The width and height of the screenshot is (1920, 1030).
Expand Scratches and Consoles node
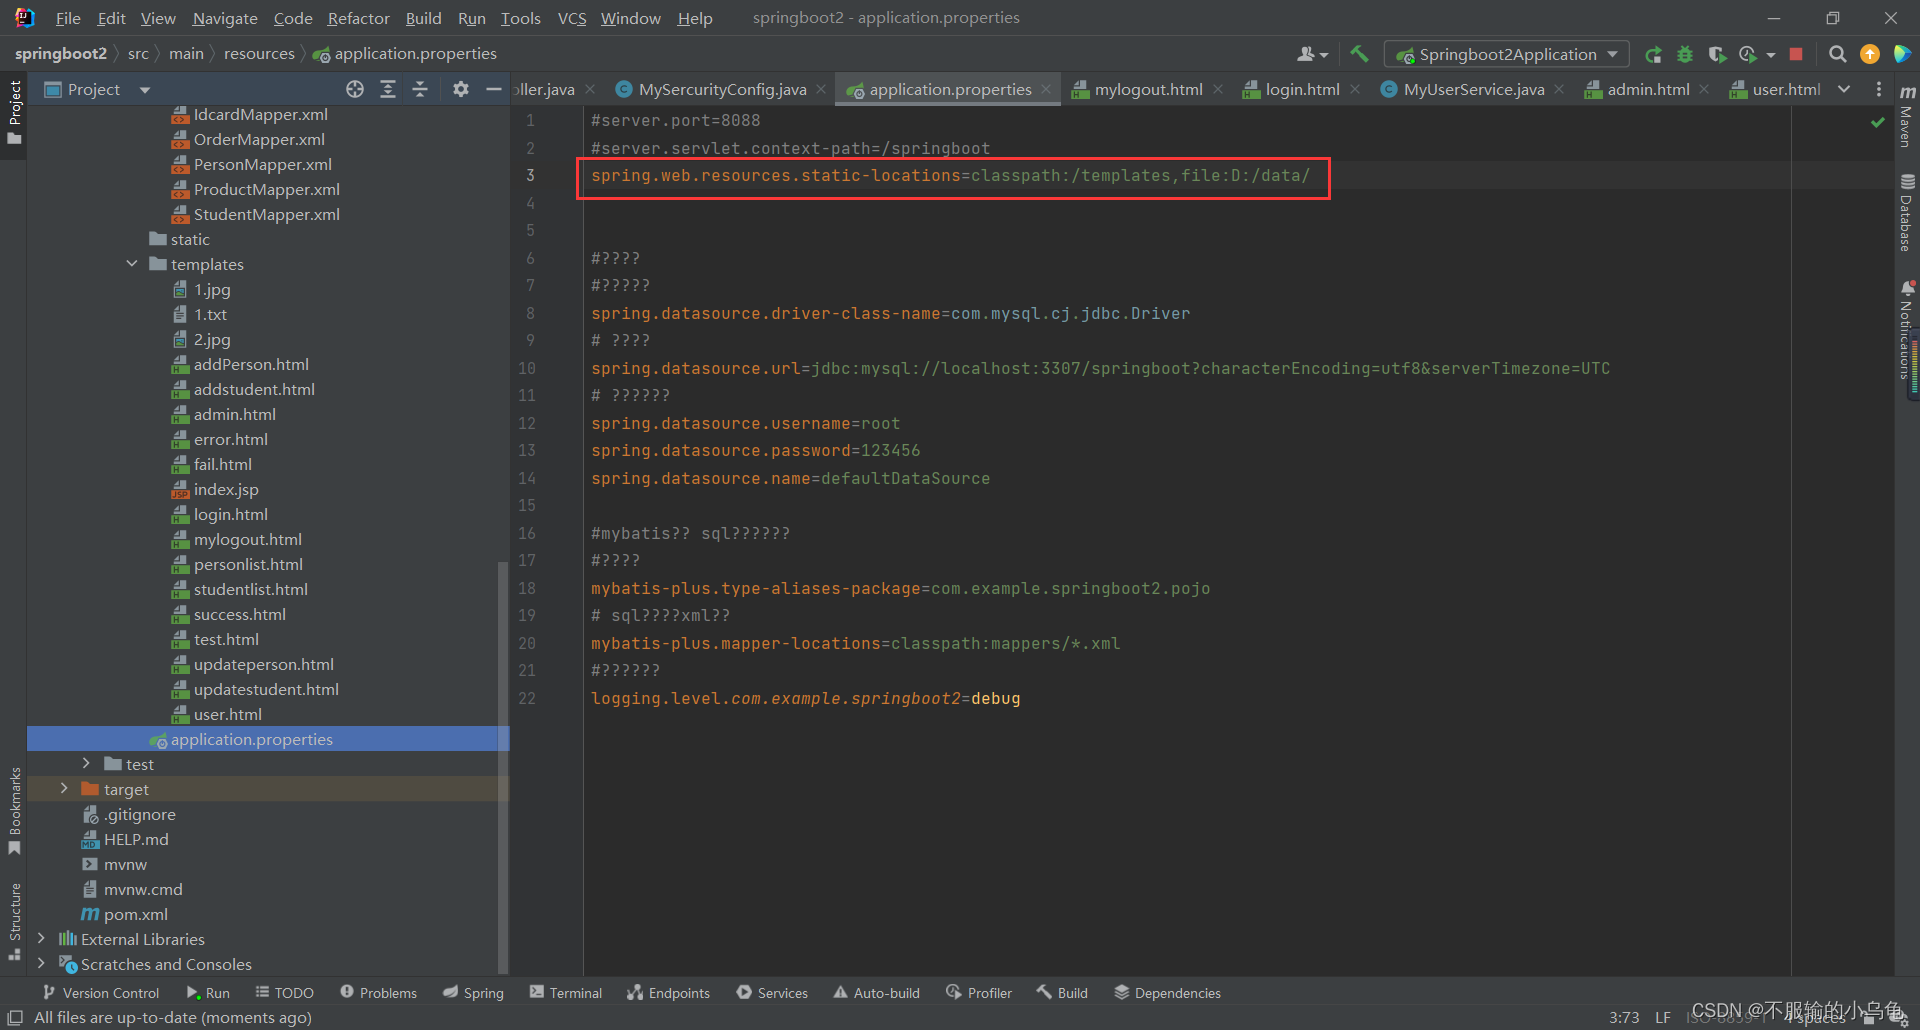[x=41, y=964]
